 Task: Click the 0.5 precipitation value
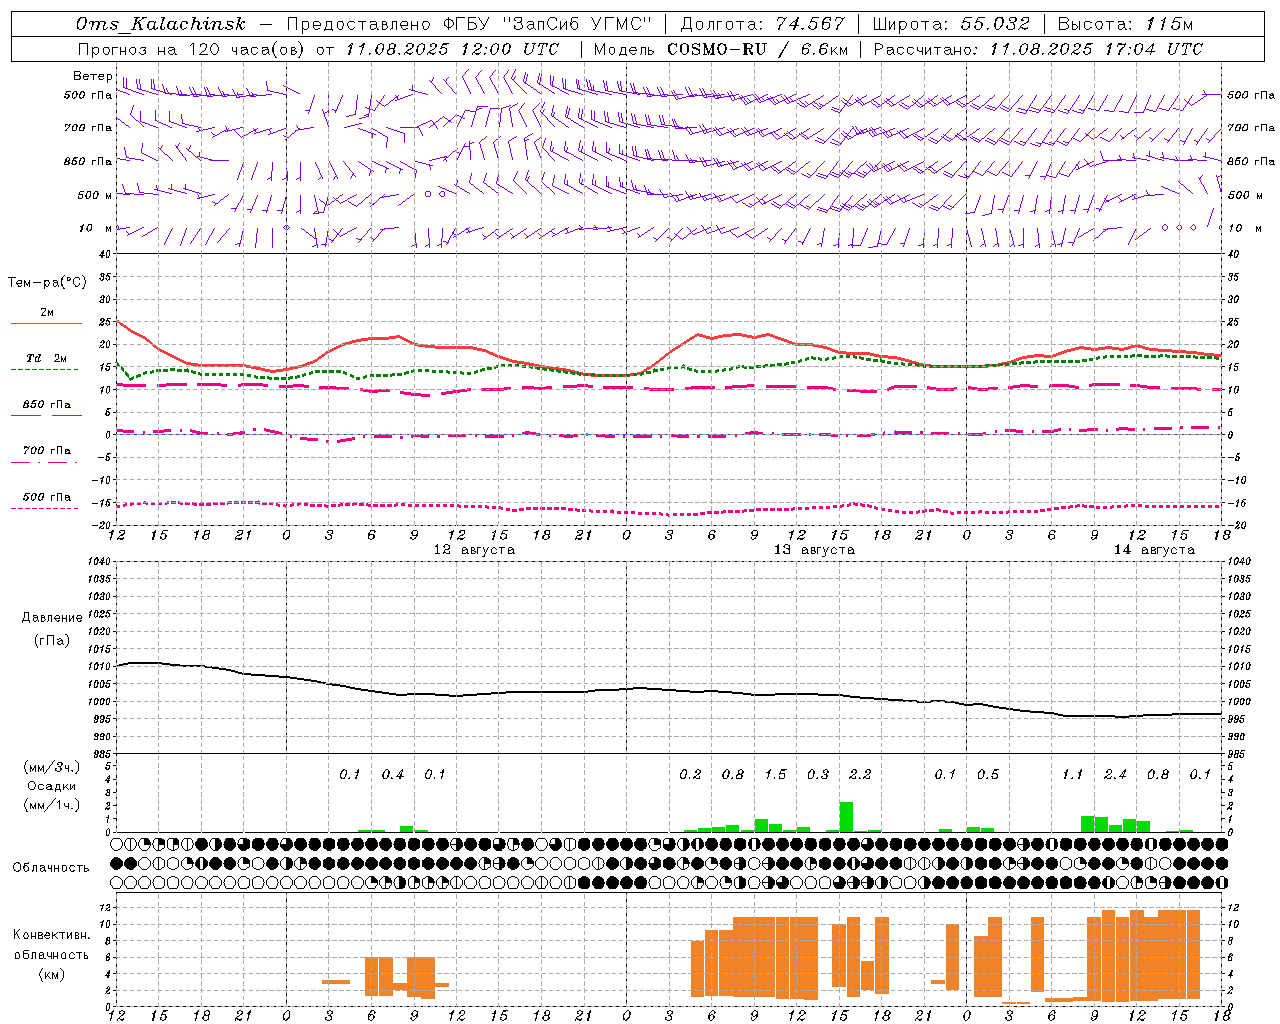[988, 775]
